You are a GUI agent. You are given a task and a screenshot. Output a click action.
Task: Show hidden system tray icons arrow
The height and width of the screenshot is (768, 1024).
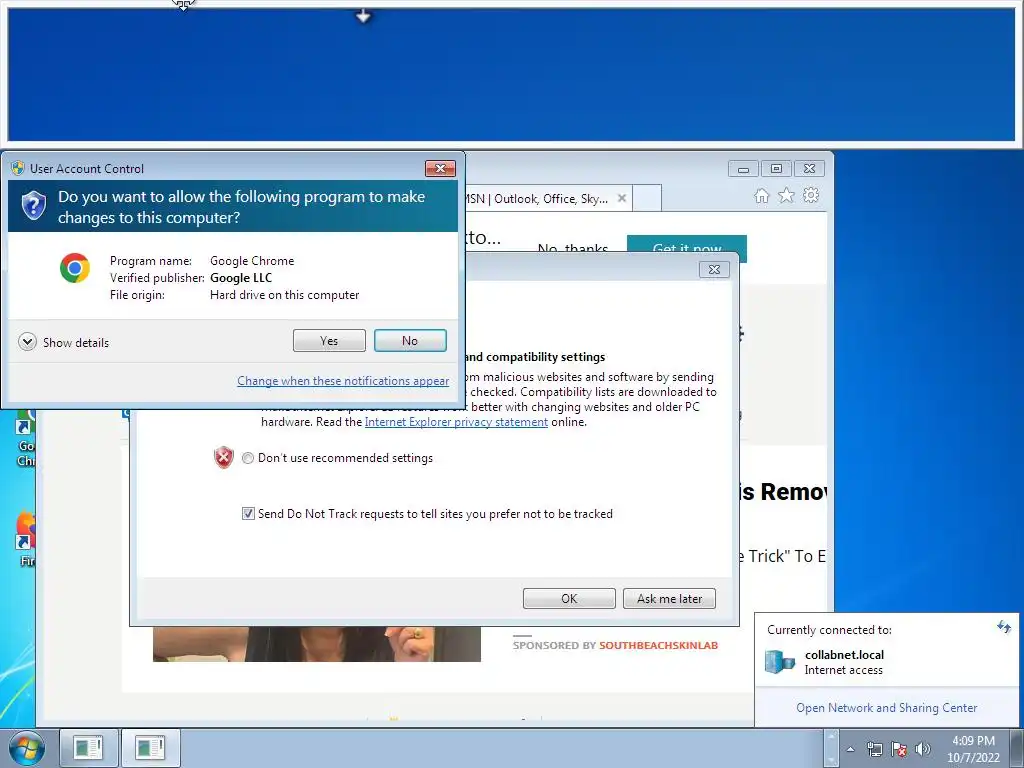click(850, 749)
